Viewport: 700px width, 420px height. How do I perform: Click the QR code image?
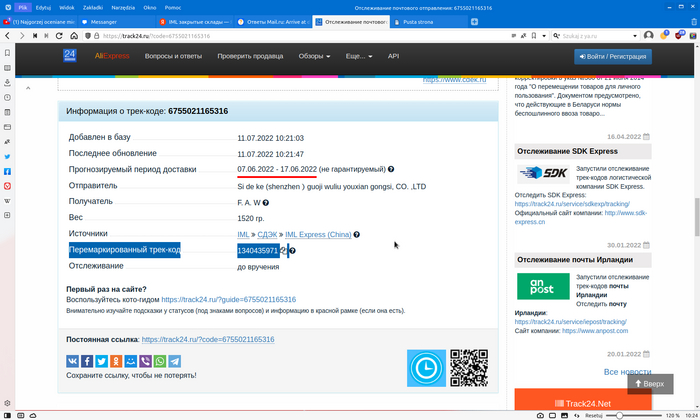(x=469, y=367)
